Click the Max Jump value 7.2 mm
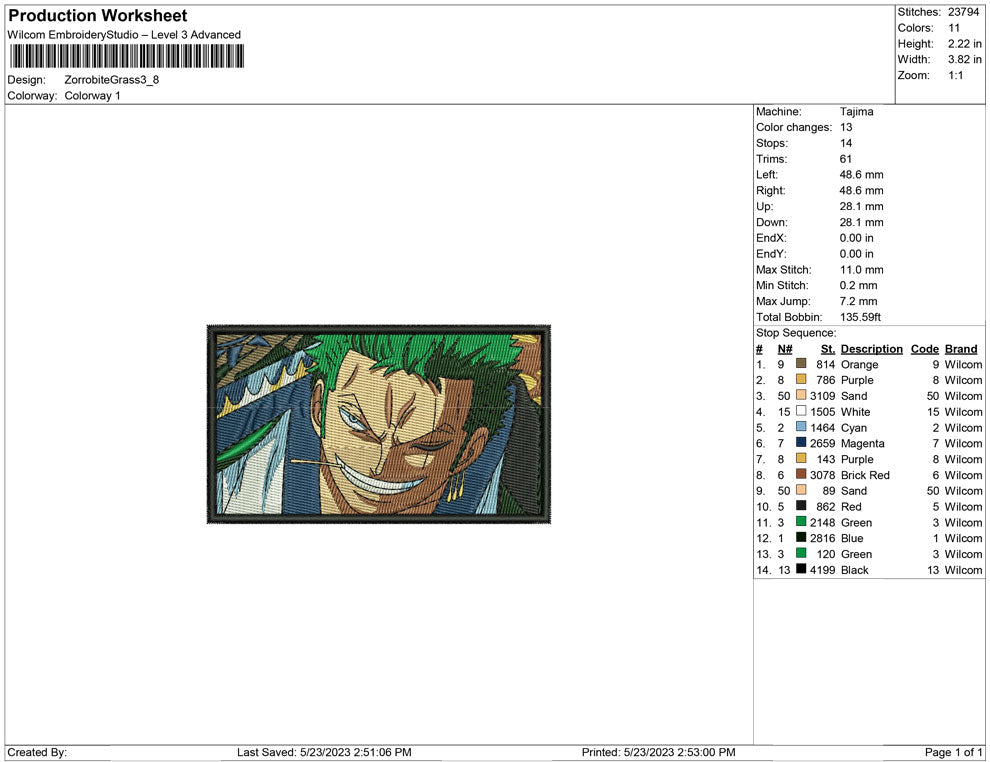 (858, 301)
